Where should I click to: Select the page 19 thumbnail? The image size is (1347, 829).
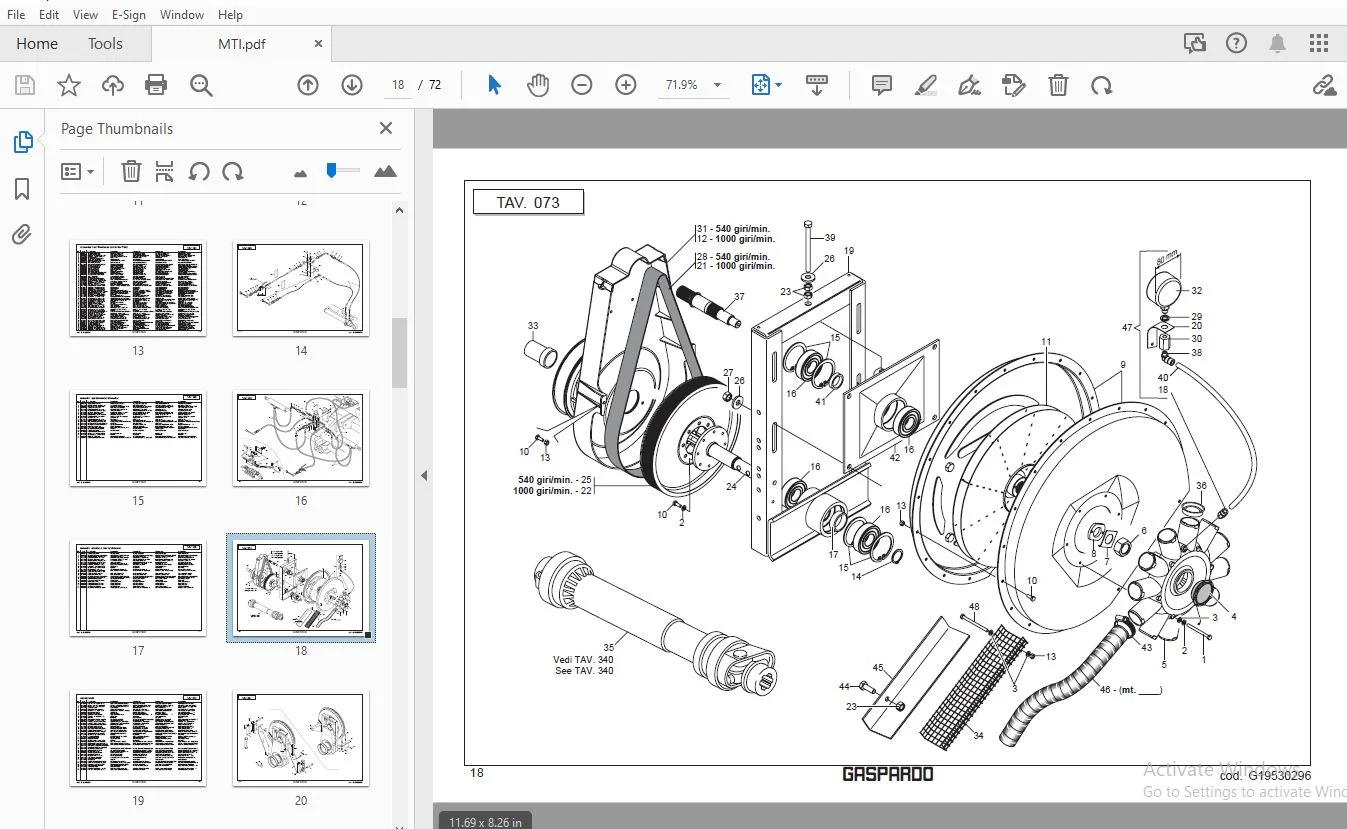click(138, 738)
